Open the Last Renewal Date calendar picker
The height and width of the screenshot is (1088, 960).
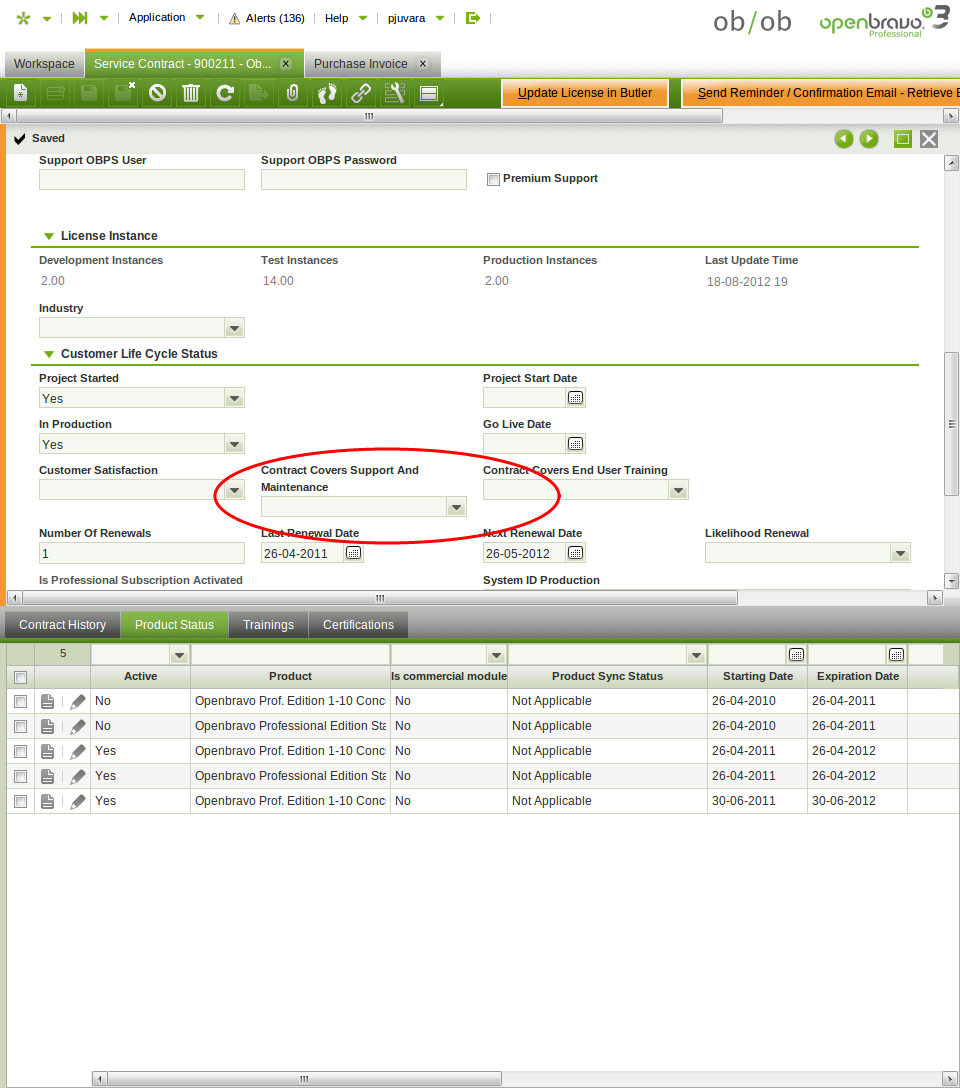(x=353, y=553)
